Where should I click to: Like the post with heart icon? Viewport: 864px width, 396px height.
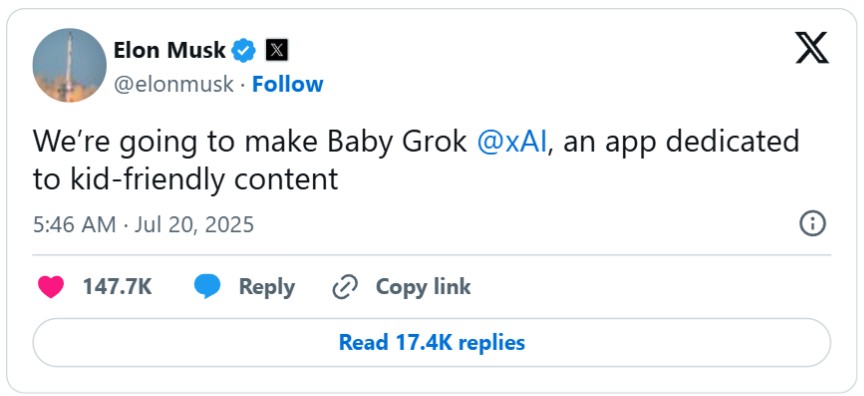pyautogui.click(x=51, y=287)
